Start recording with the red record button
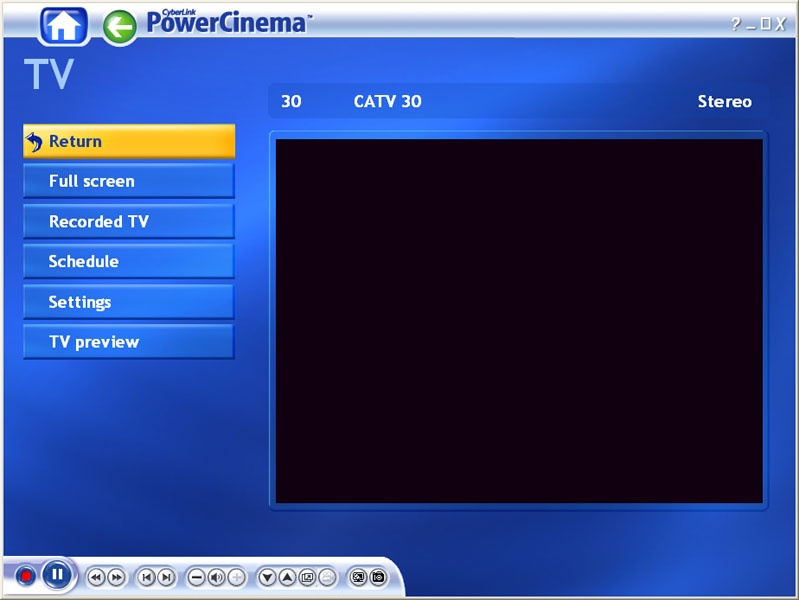The height and width of the screenshot is (600, 799). click(25, 577)
